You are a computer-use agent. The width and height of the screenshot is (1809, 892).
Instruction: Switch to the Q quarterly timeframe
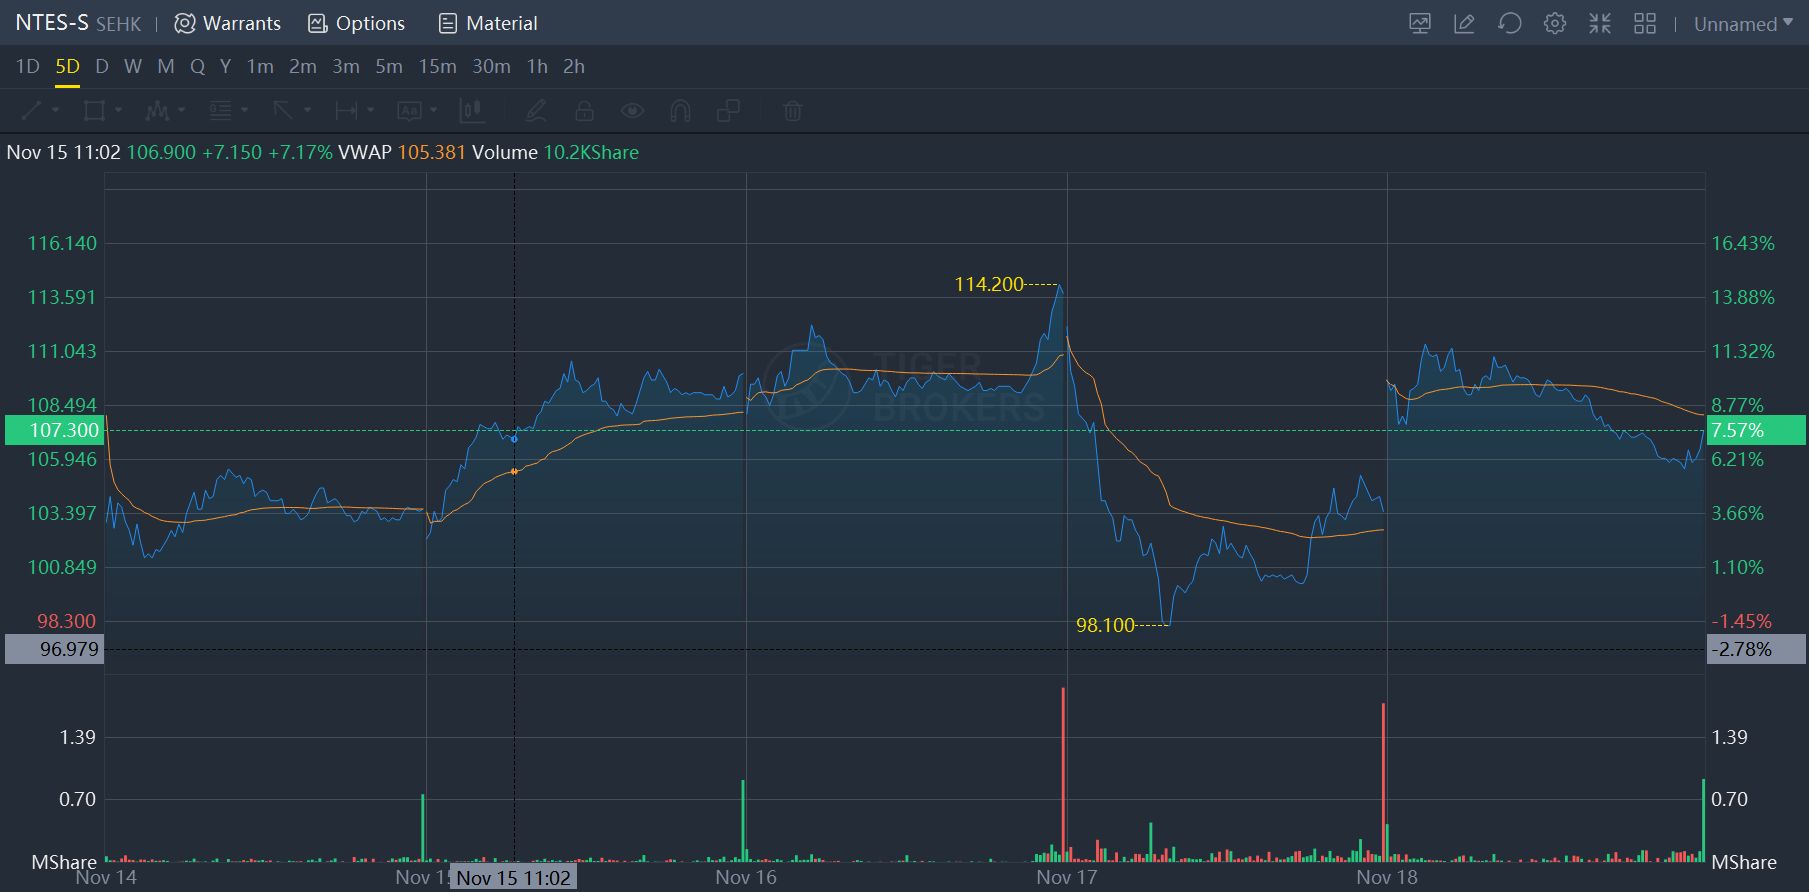coord(198,66)
